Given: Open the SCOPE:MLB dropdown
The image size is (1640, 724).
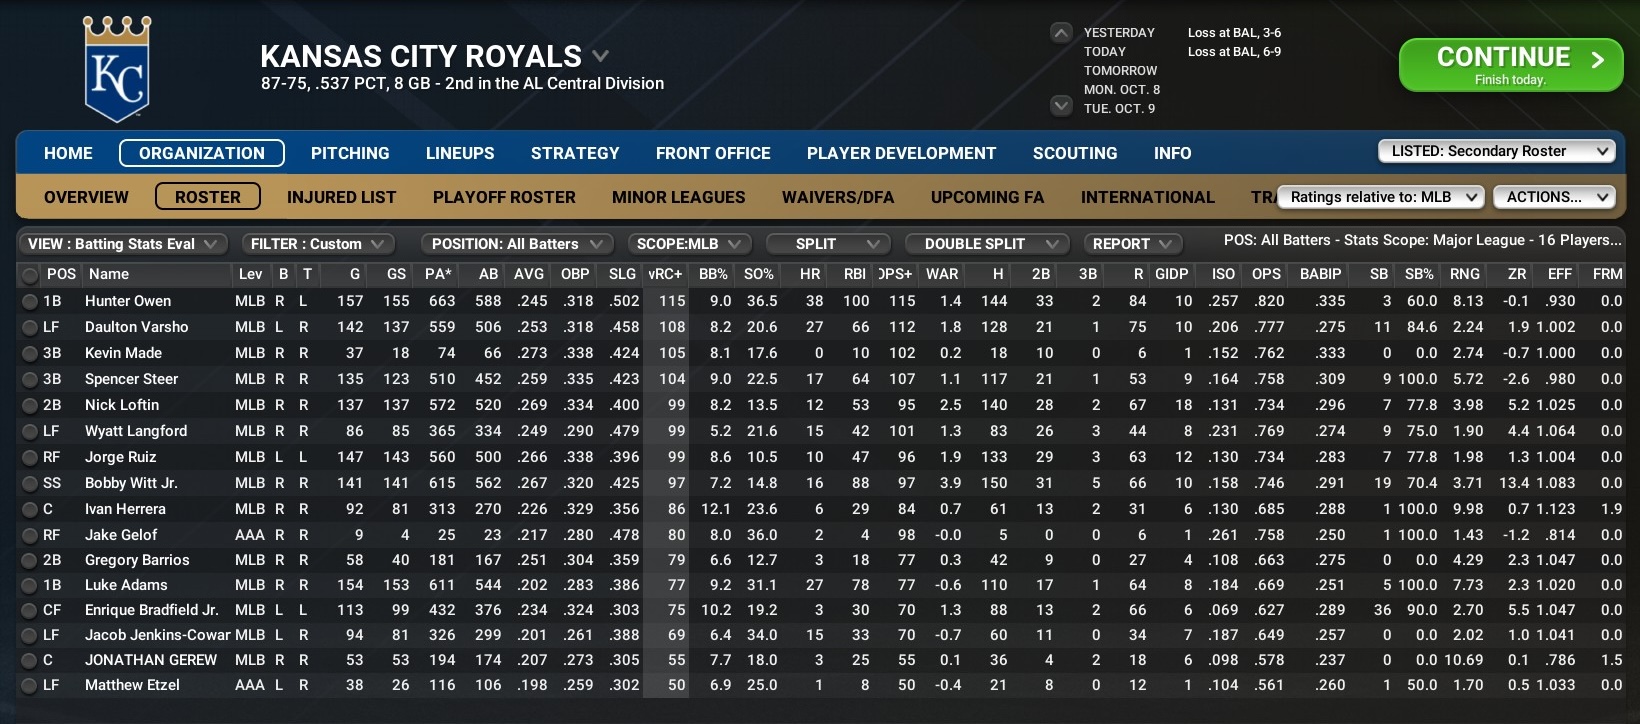Looking at the screenshot, I should (x=690, y=244).
